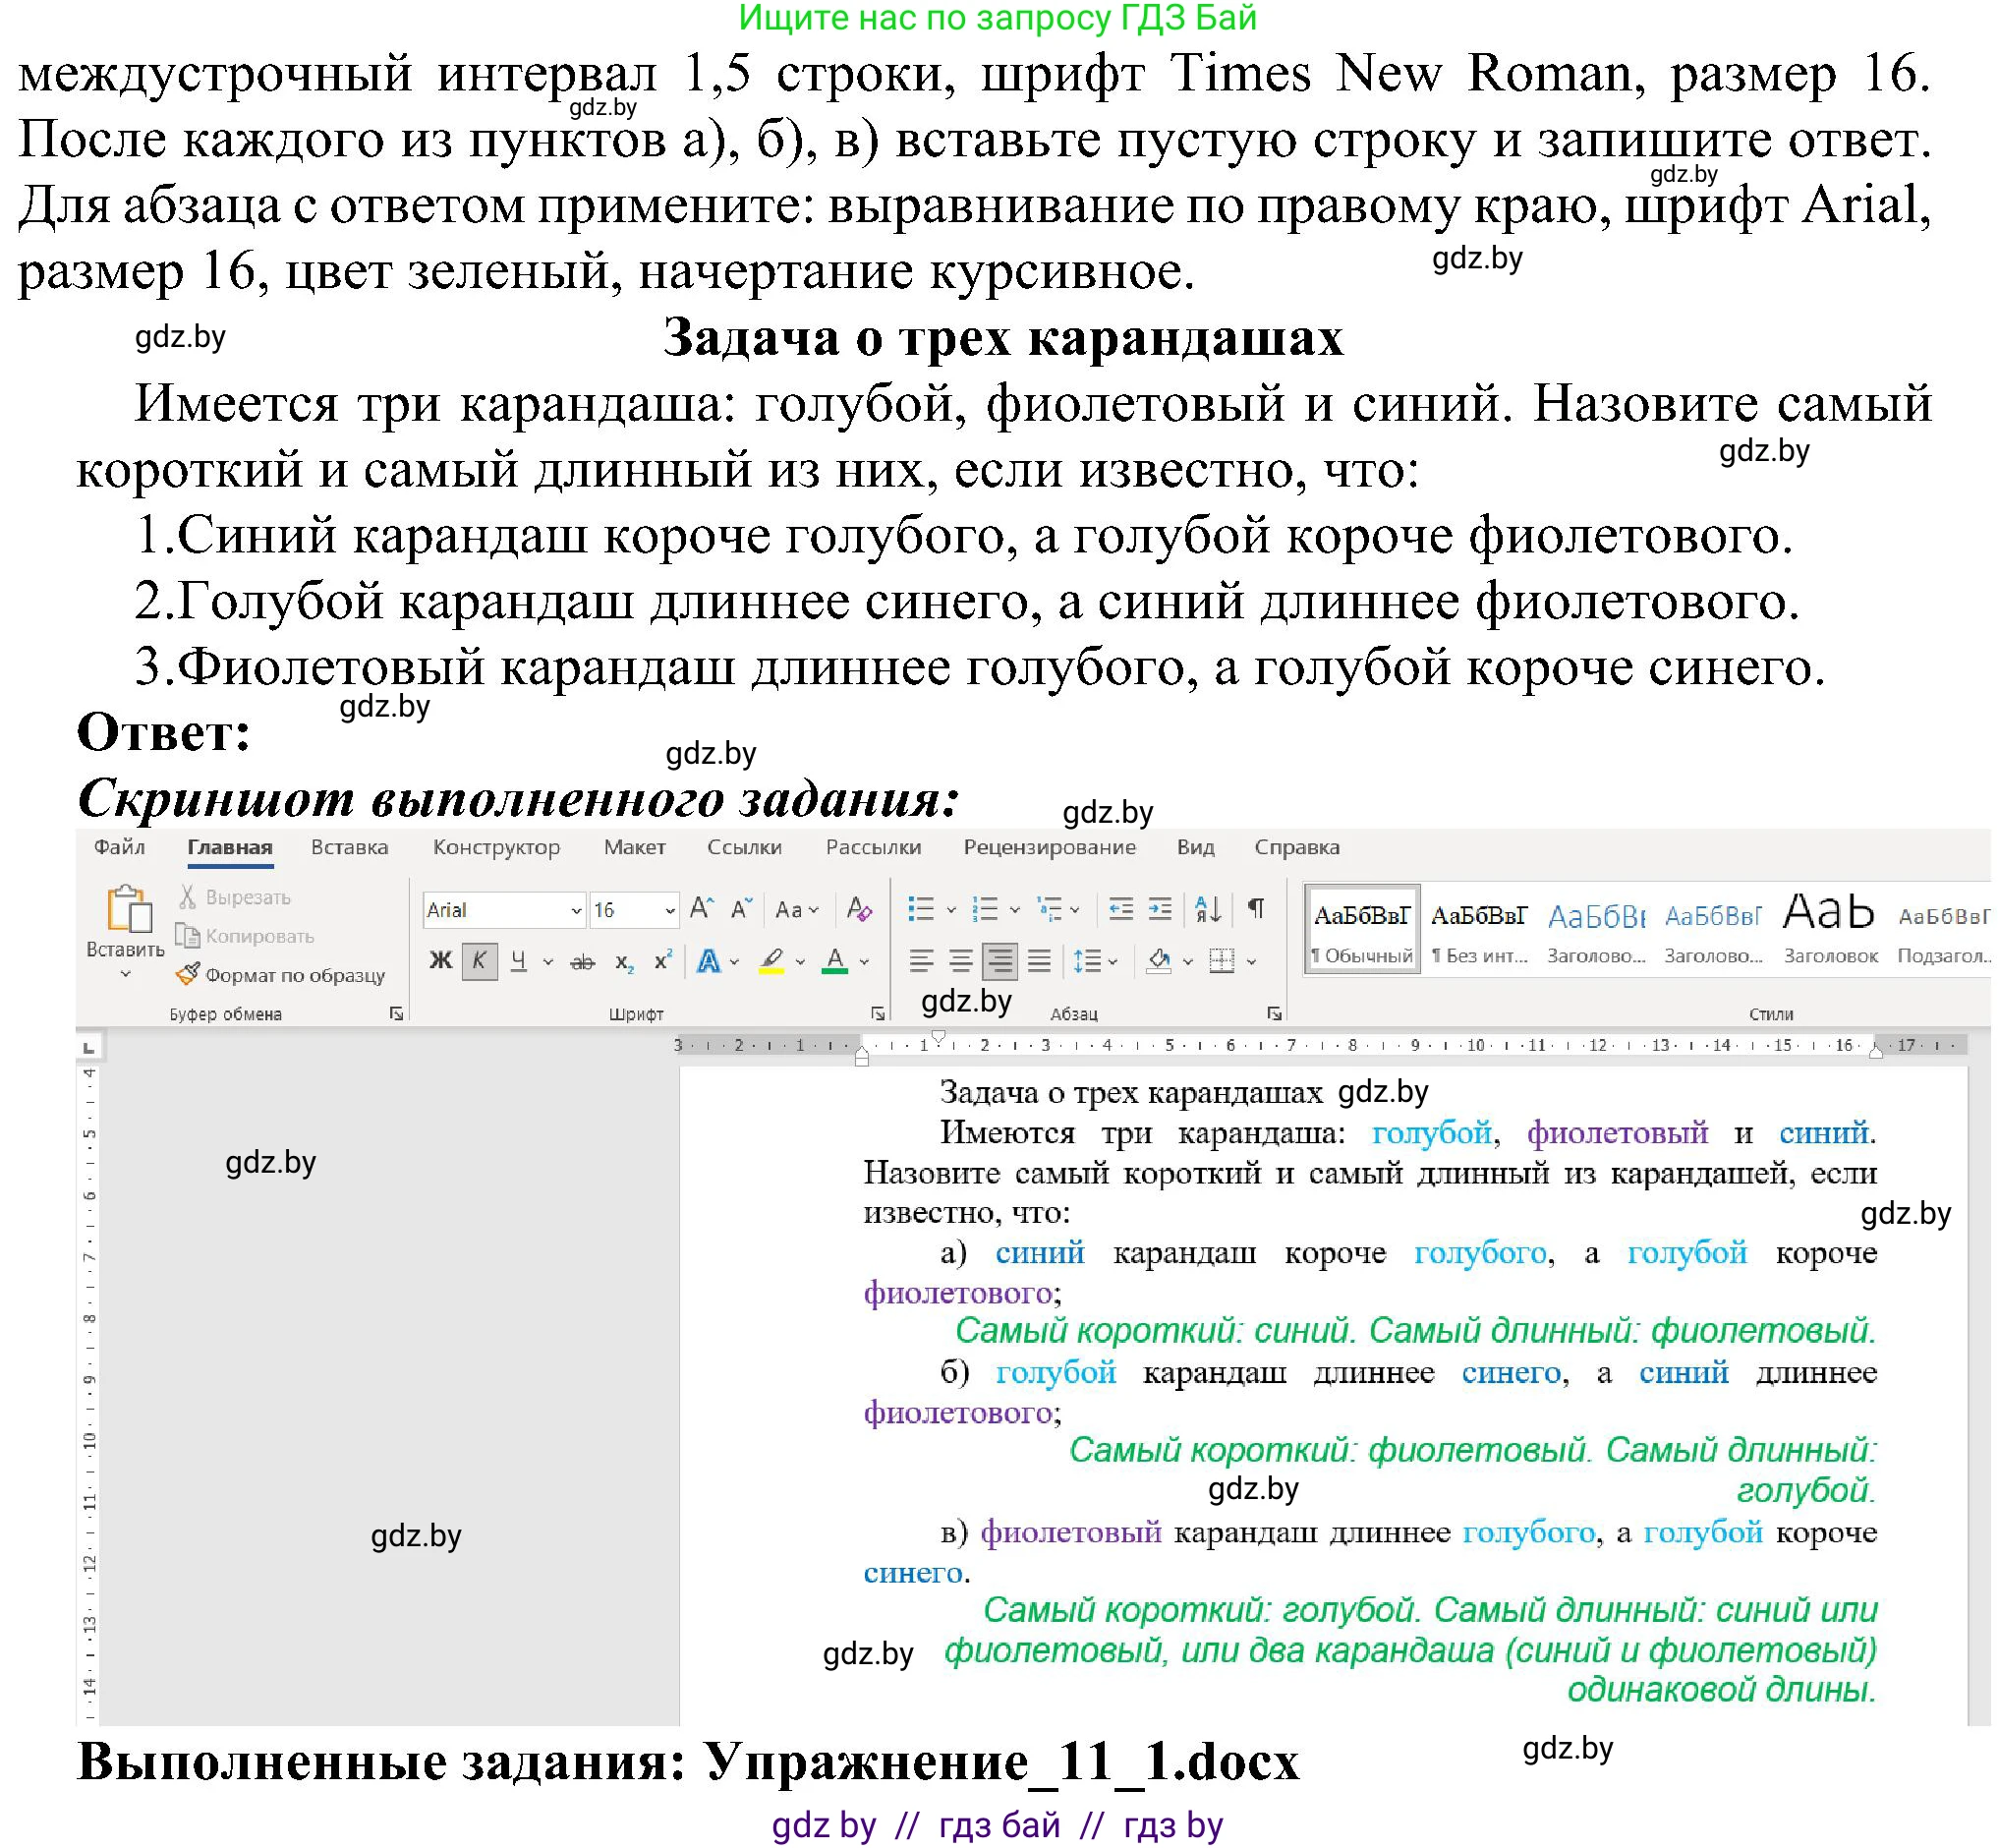Click the paragraph shading paint bucket
This screenshot has height=1848, width=1998.
pyautogui.click(x=1159, y=961)
